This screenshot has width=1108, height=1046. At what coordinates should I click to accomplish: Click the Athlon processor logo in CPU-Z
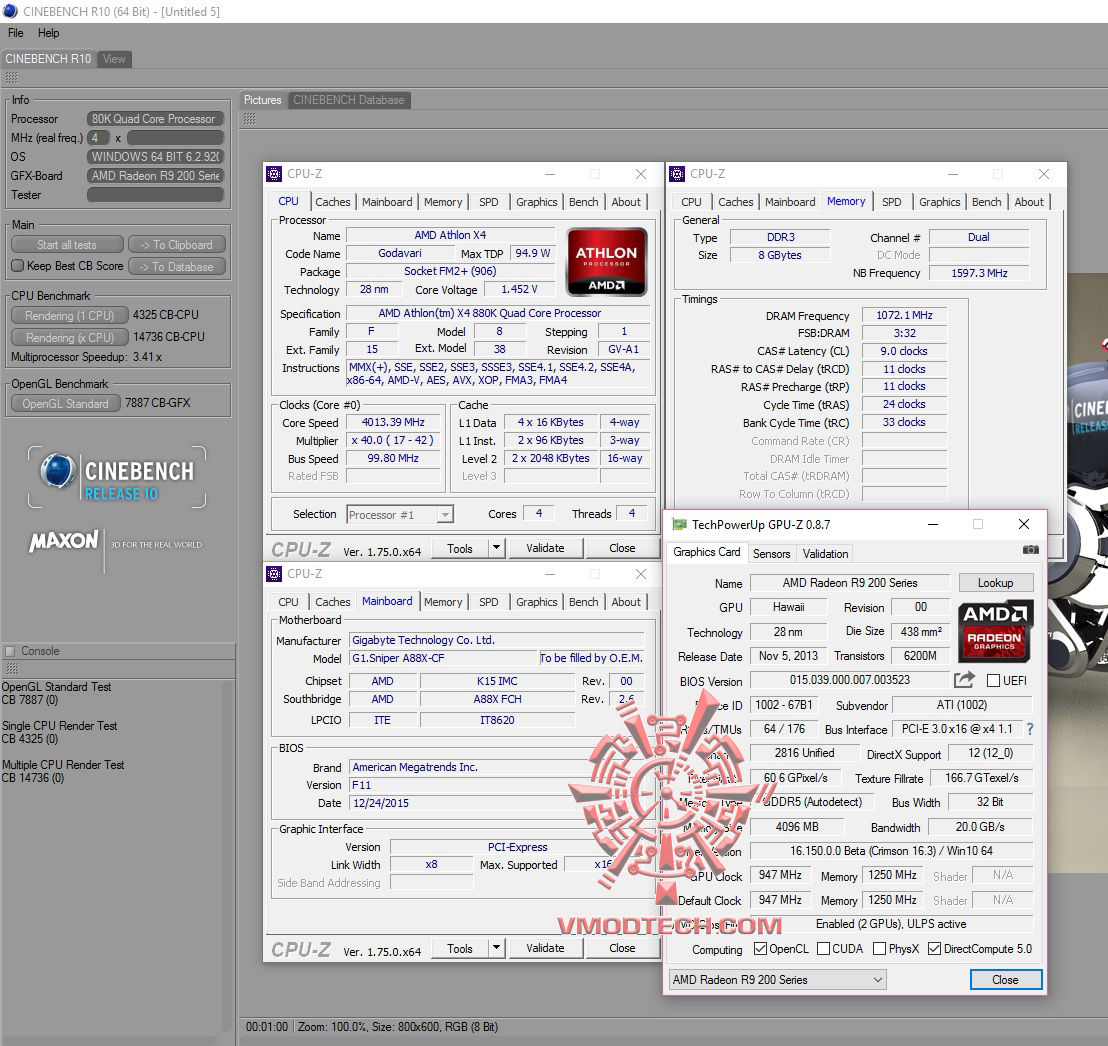[606, 262]
